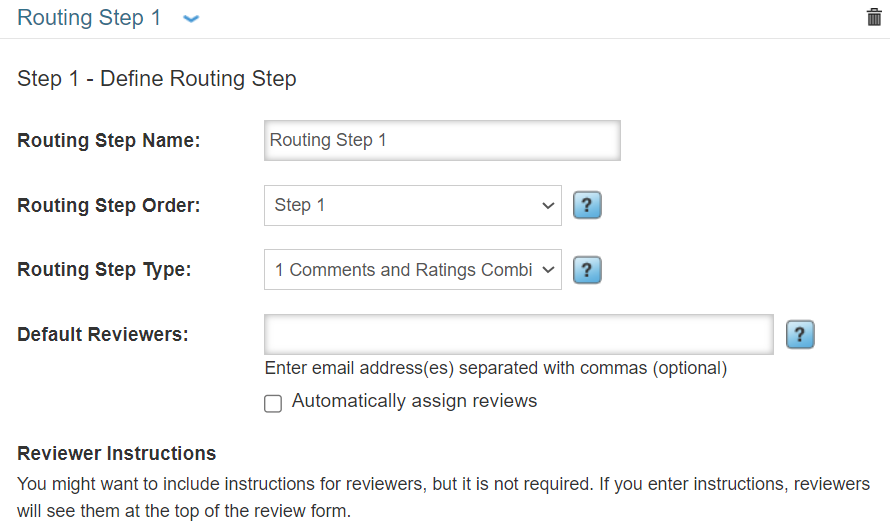The width and height of the screenshot is (890, 529).
Task: Click the "Routing Step Type:" label
Action: (105, 270)
